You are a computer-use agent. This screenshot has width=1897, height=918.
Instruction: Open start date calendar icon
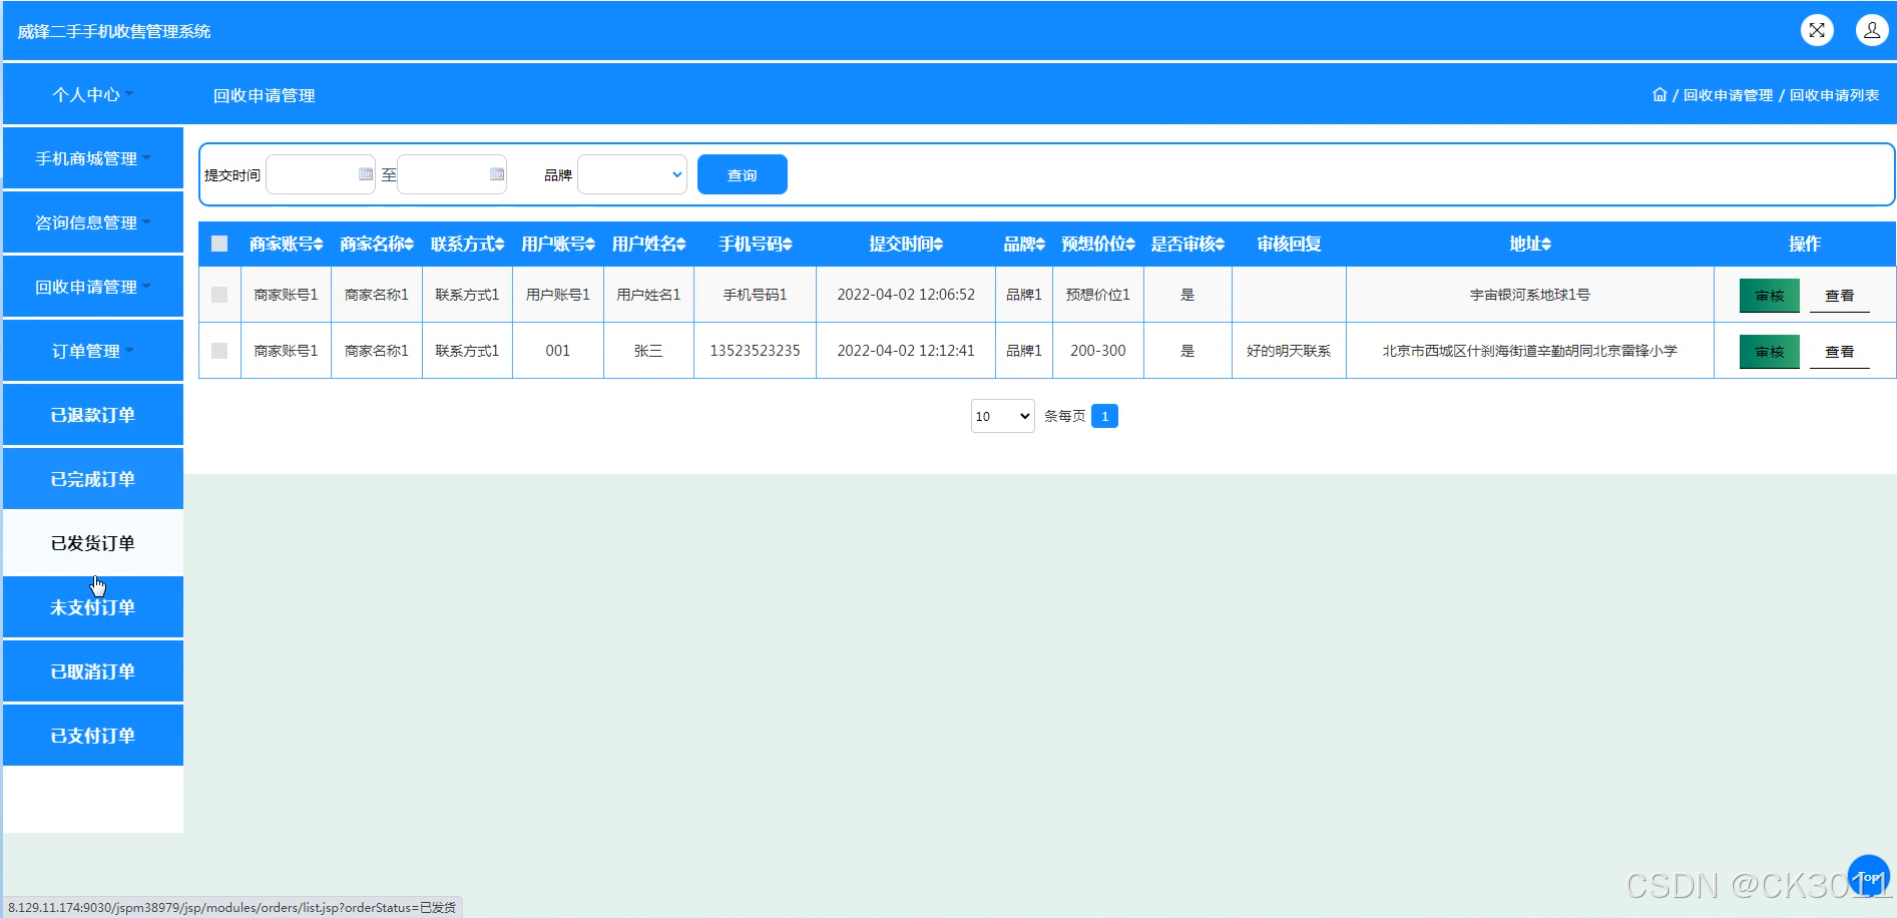(365, 174)
